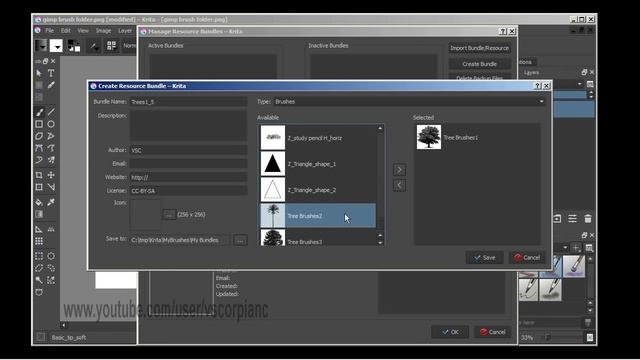640x360 pixels.
Task: Browse Save to folder with ellipsis button
Action: click(x=240, y=240)
